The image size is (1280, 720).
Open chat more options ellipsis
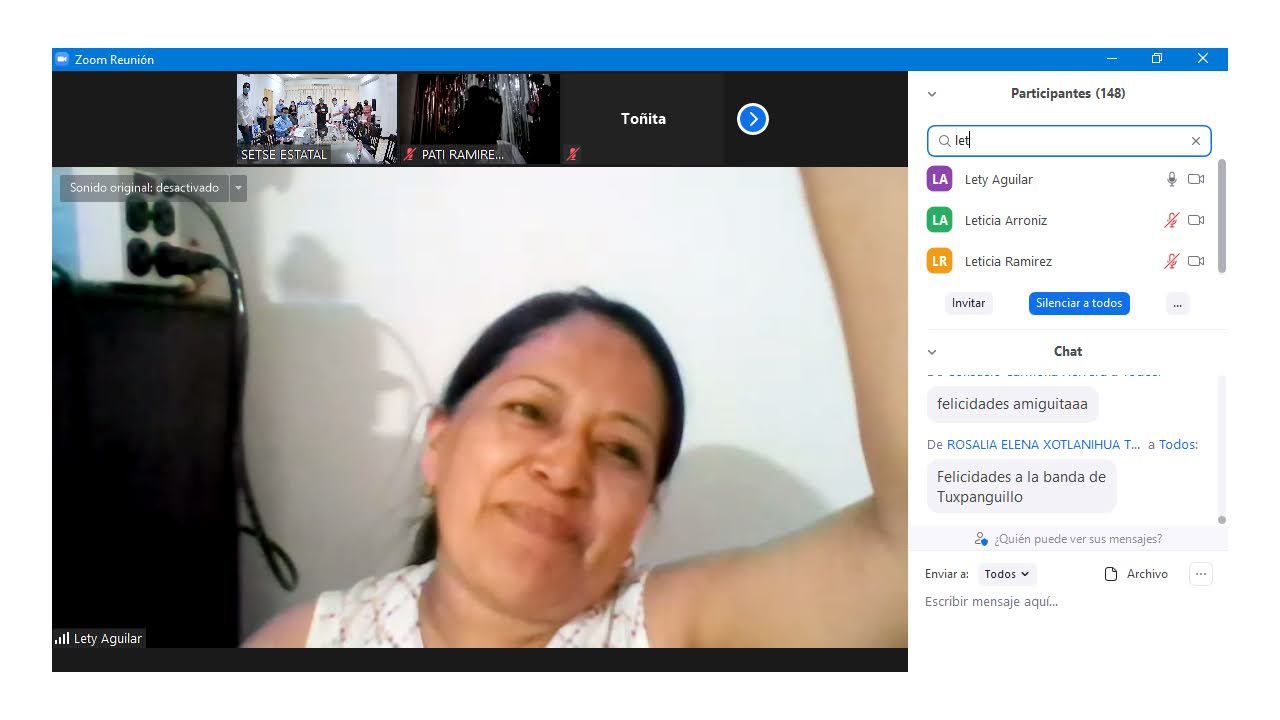click(1201, 574)
